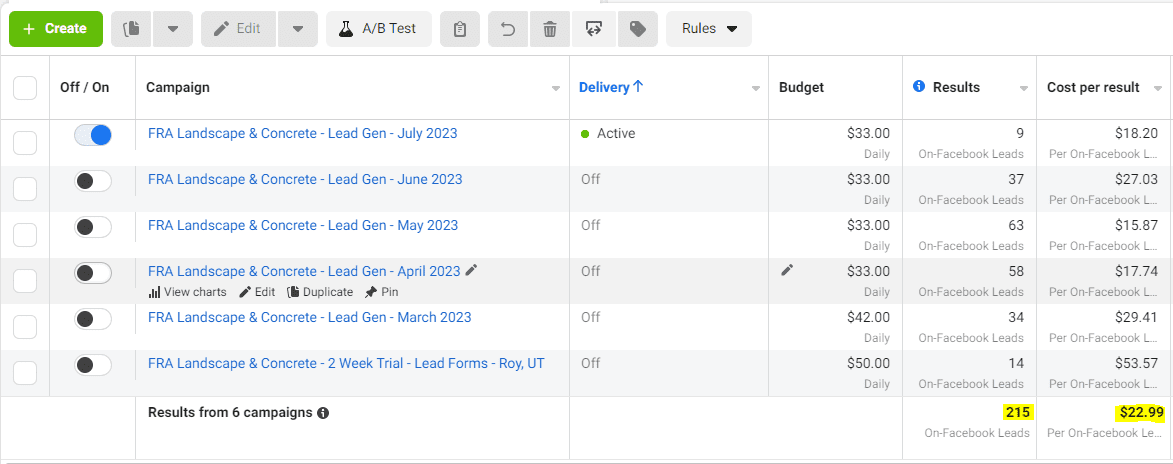Click the trash delete icon
This screenshot has width=1173, height=464.
(549, 29)
